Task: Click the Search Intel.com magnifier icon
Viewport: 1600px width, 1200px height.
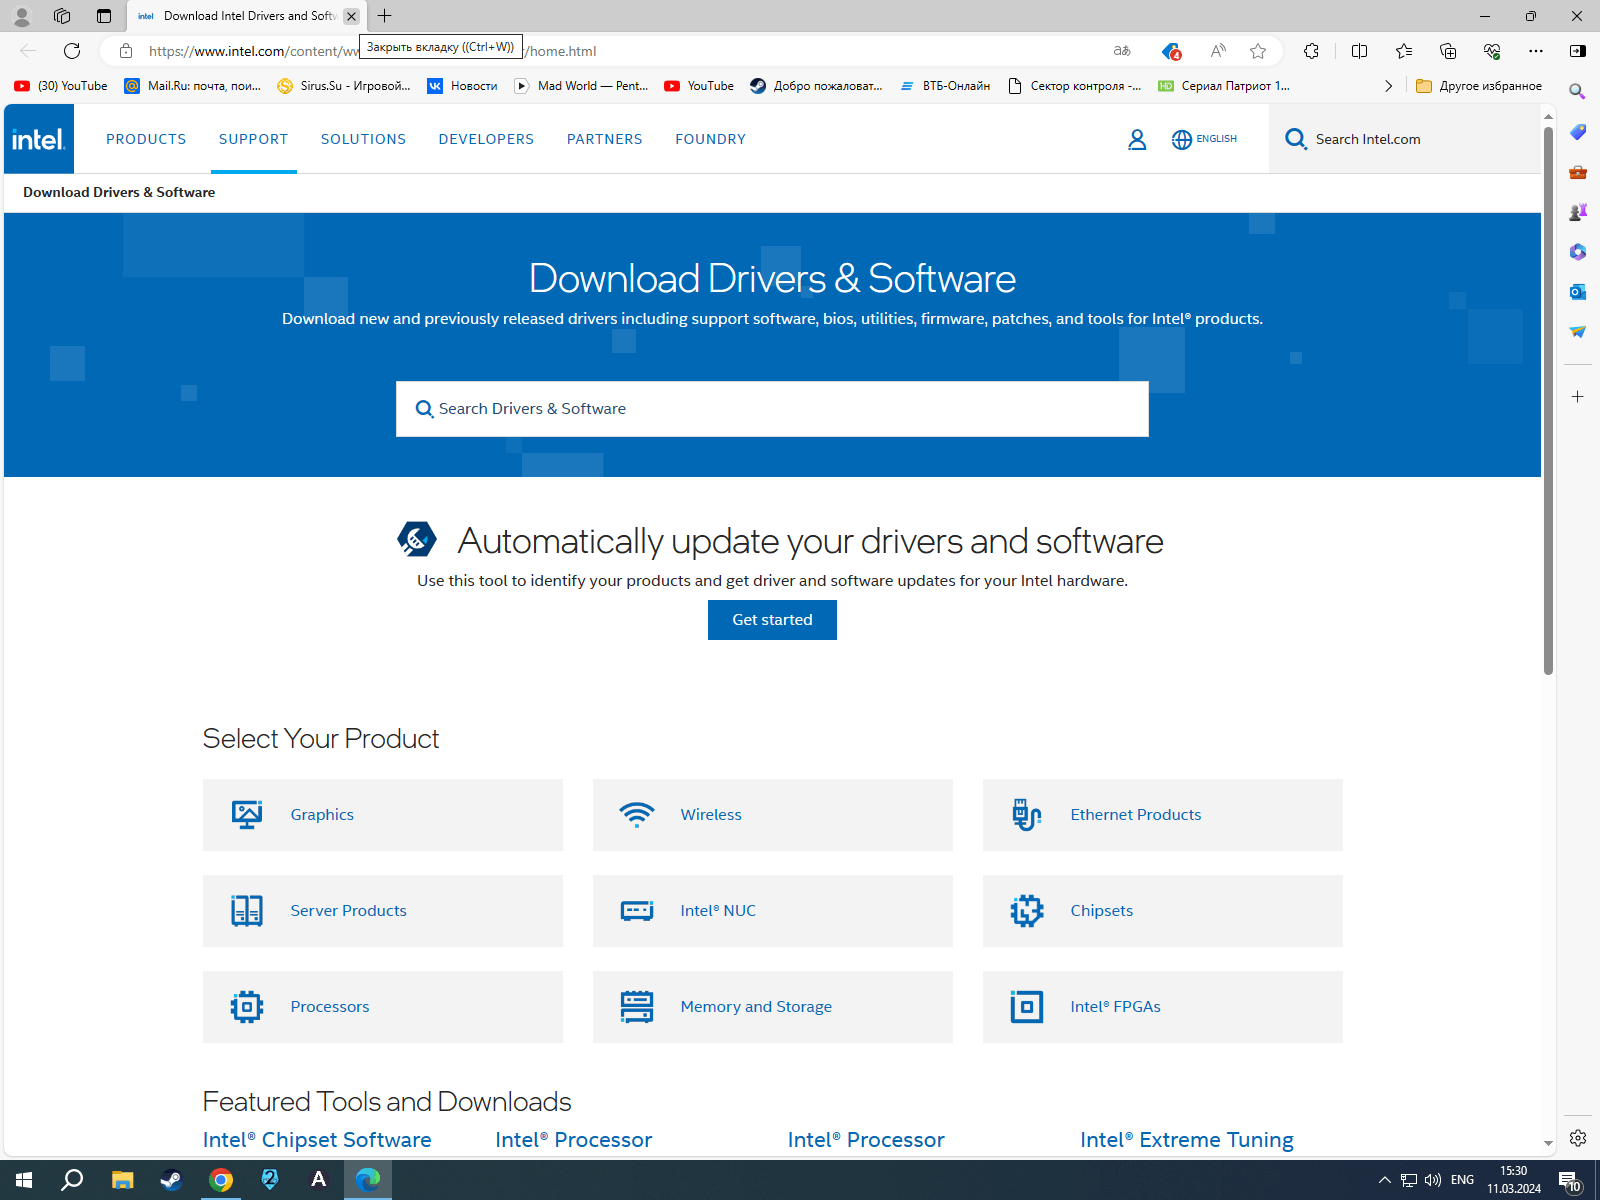Action: click(x=1296, y=139)
